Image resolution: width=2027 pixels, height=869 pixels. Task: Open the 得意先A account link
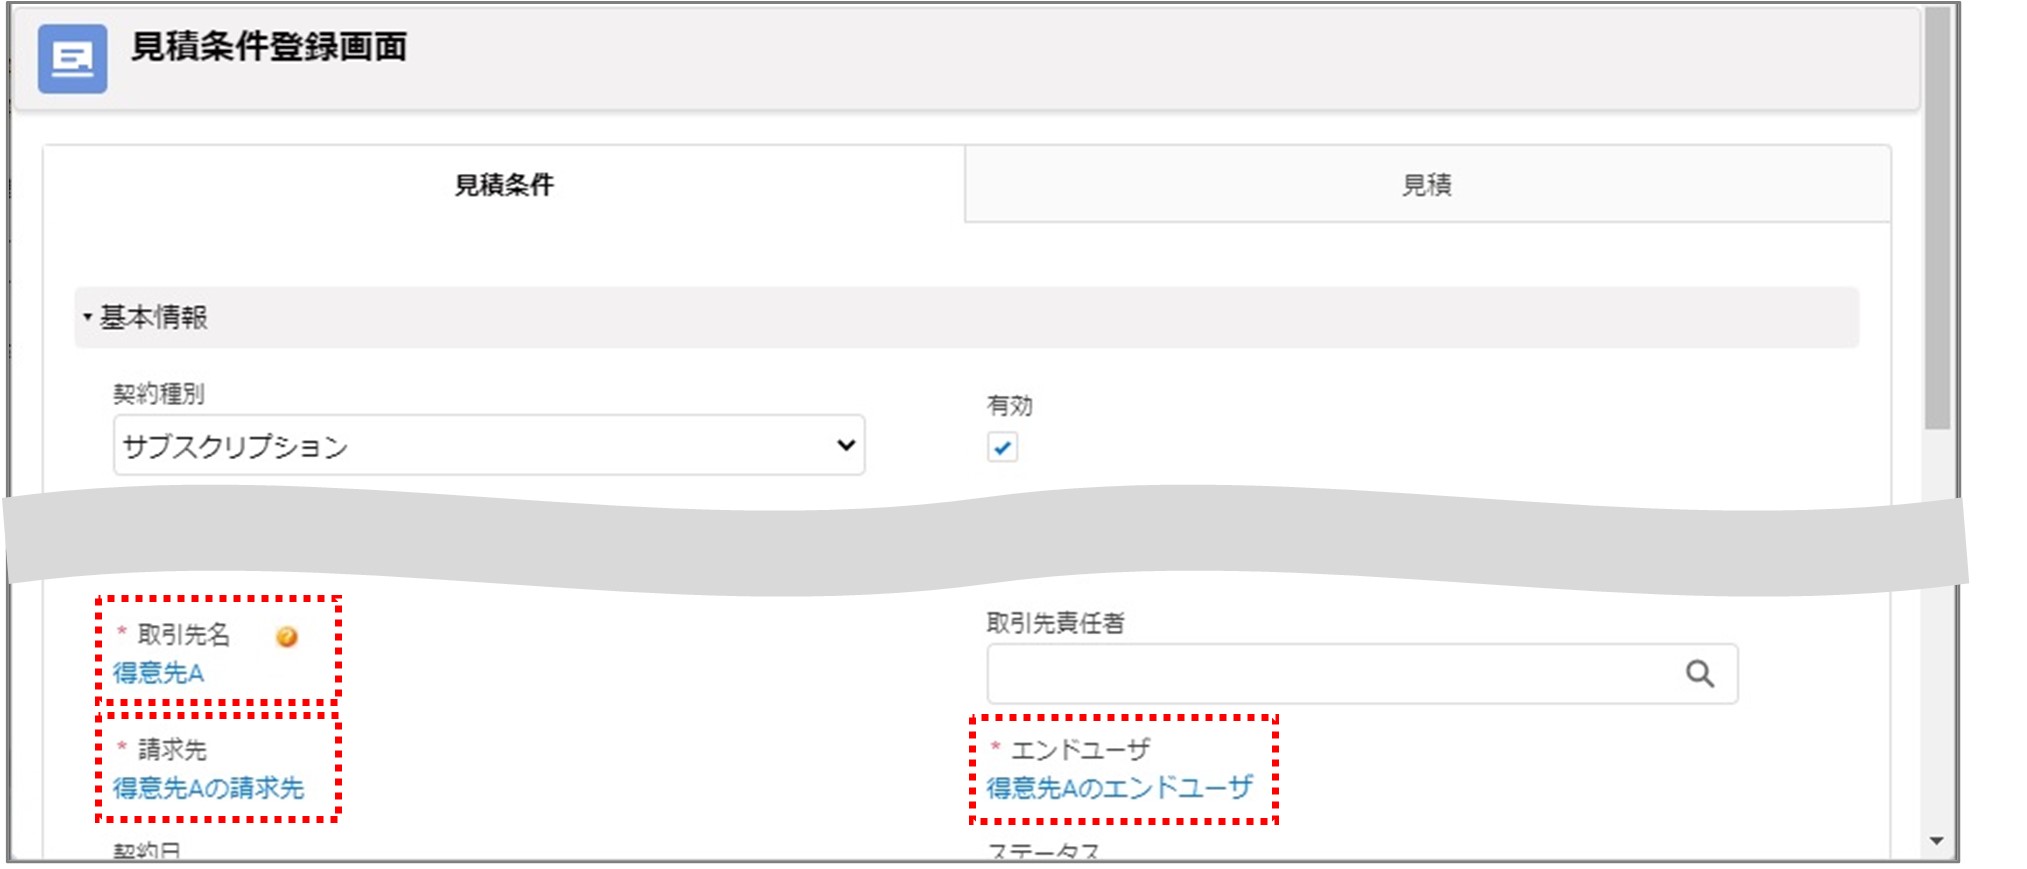click(158, 674)
